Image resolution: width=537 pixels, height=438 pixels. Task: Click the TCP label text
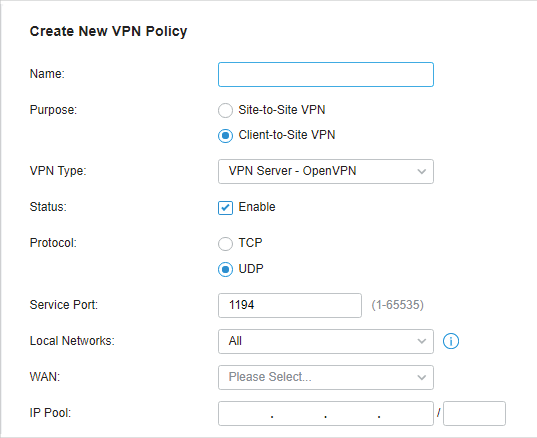click(250, 243)
